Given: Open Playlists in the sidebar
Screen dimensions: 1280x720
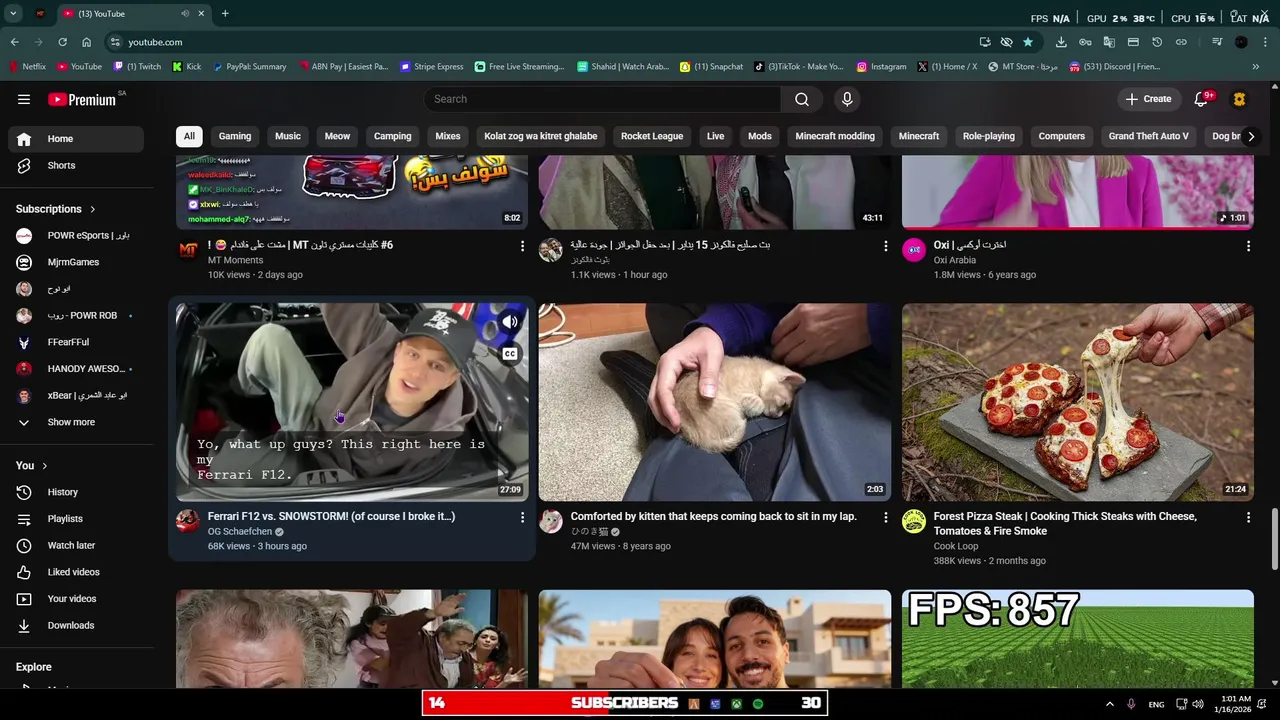Looking at the screenshot, I should 76,519.
